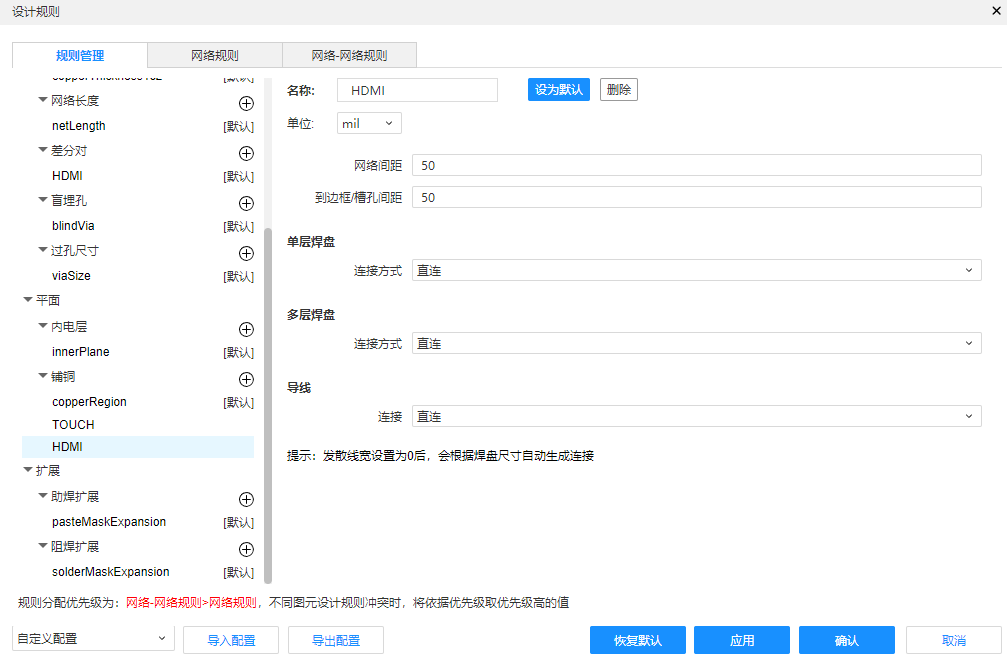The image size is (1007, 669).
Task: Click the rule tree vertical scrollbar
Action: coord(268,404)
